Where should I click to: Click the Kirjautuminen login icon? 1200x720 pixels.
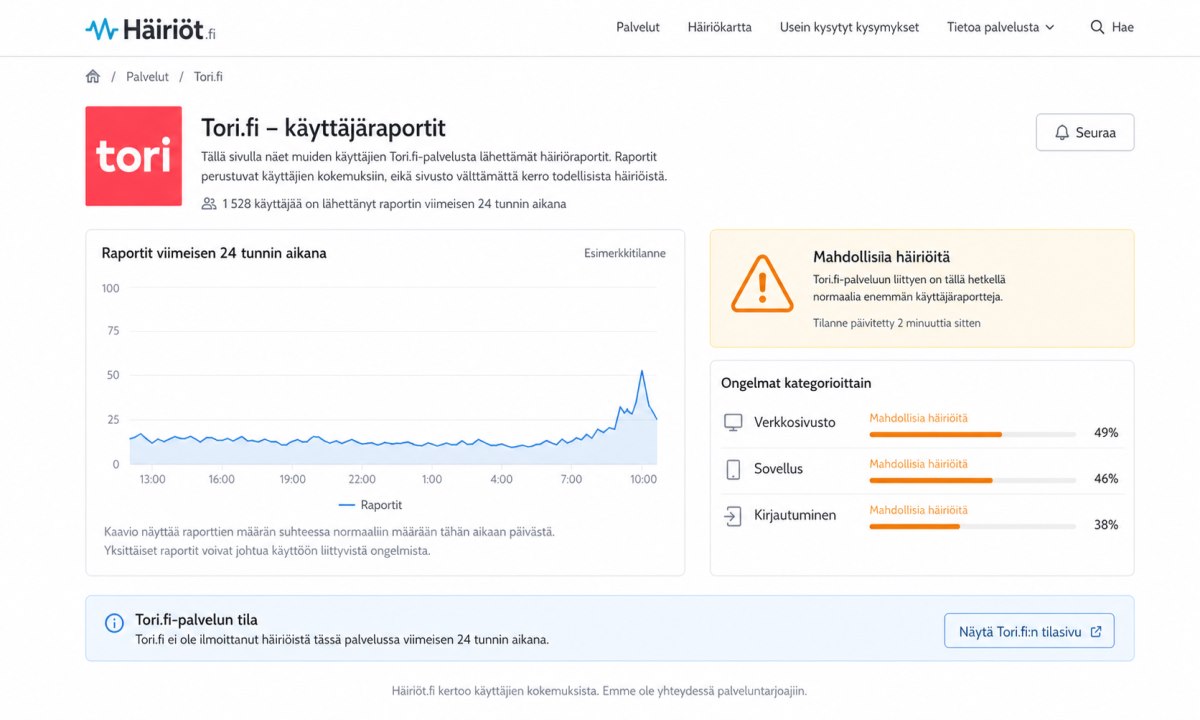pos(733,516)
